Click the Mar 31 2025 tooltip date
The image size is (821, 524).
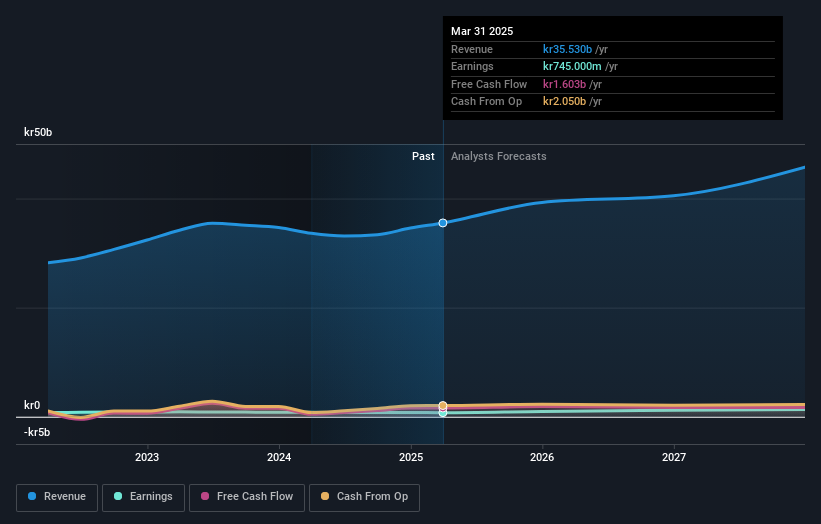point(482,31)
